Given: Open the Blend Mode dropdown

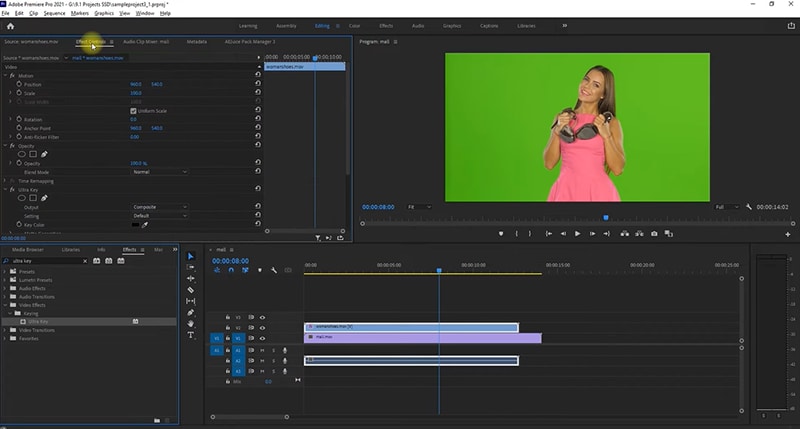Looking at the screenshot, I should 159,172.
